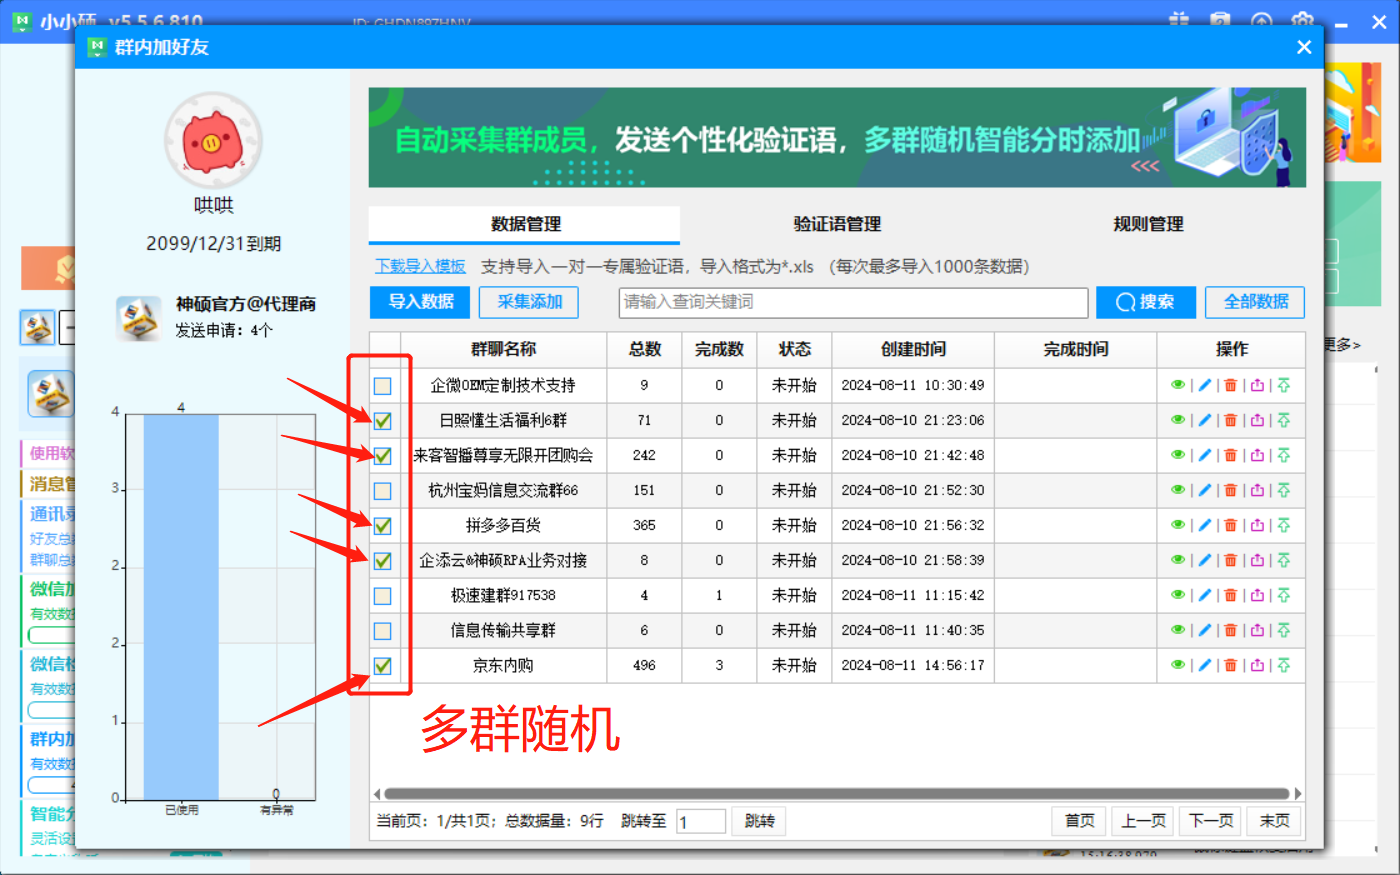
Task: Click the gift icon in title bar
Action: tap(1179, 20)
